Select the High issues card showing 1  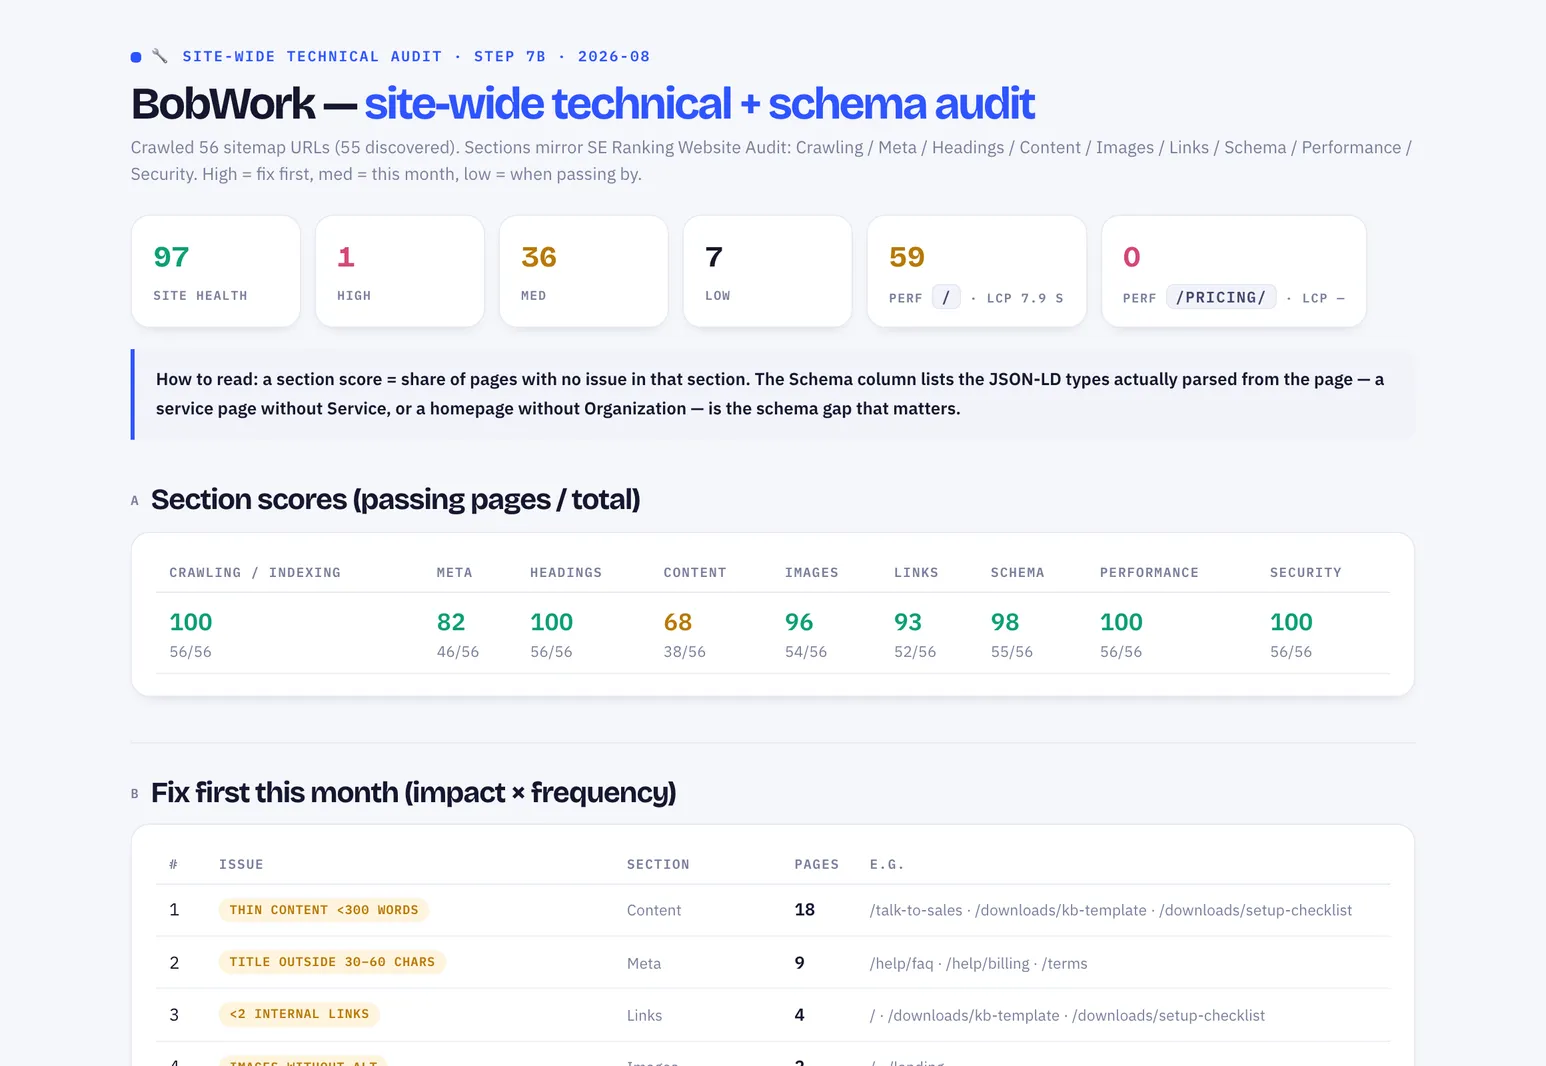point(400,271)
